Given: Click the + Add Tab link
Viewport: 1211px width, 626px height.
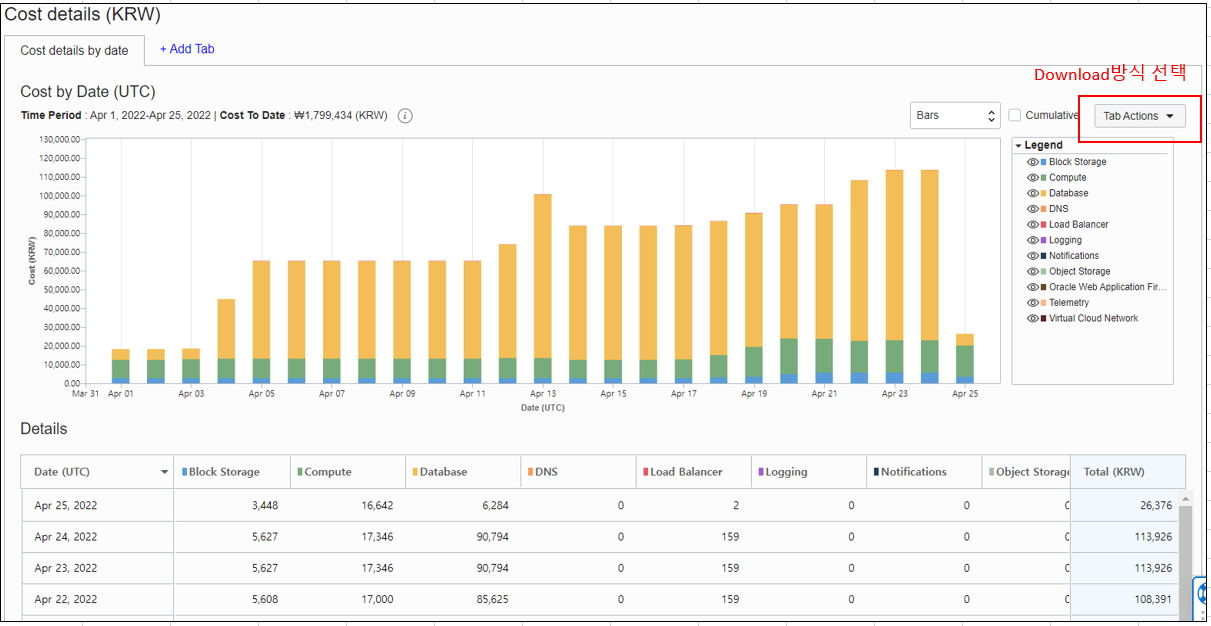Looking at the screenshot, I should click(x=187, y=49).
